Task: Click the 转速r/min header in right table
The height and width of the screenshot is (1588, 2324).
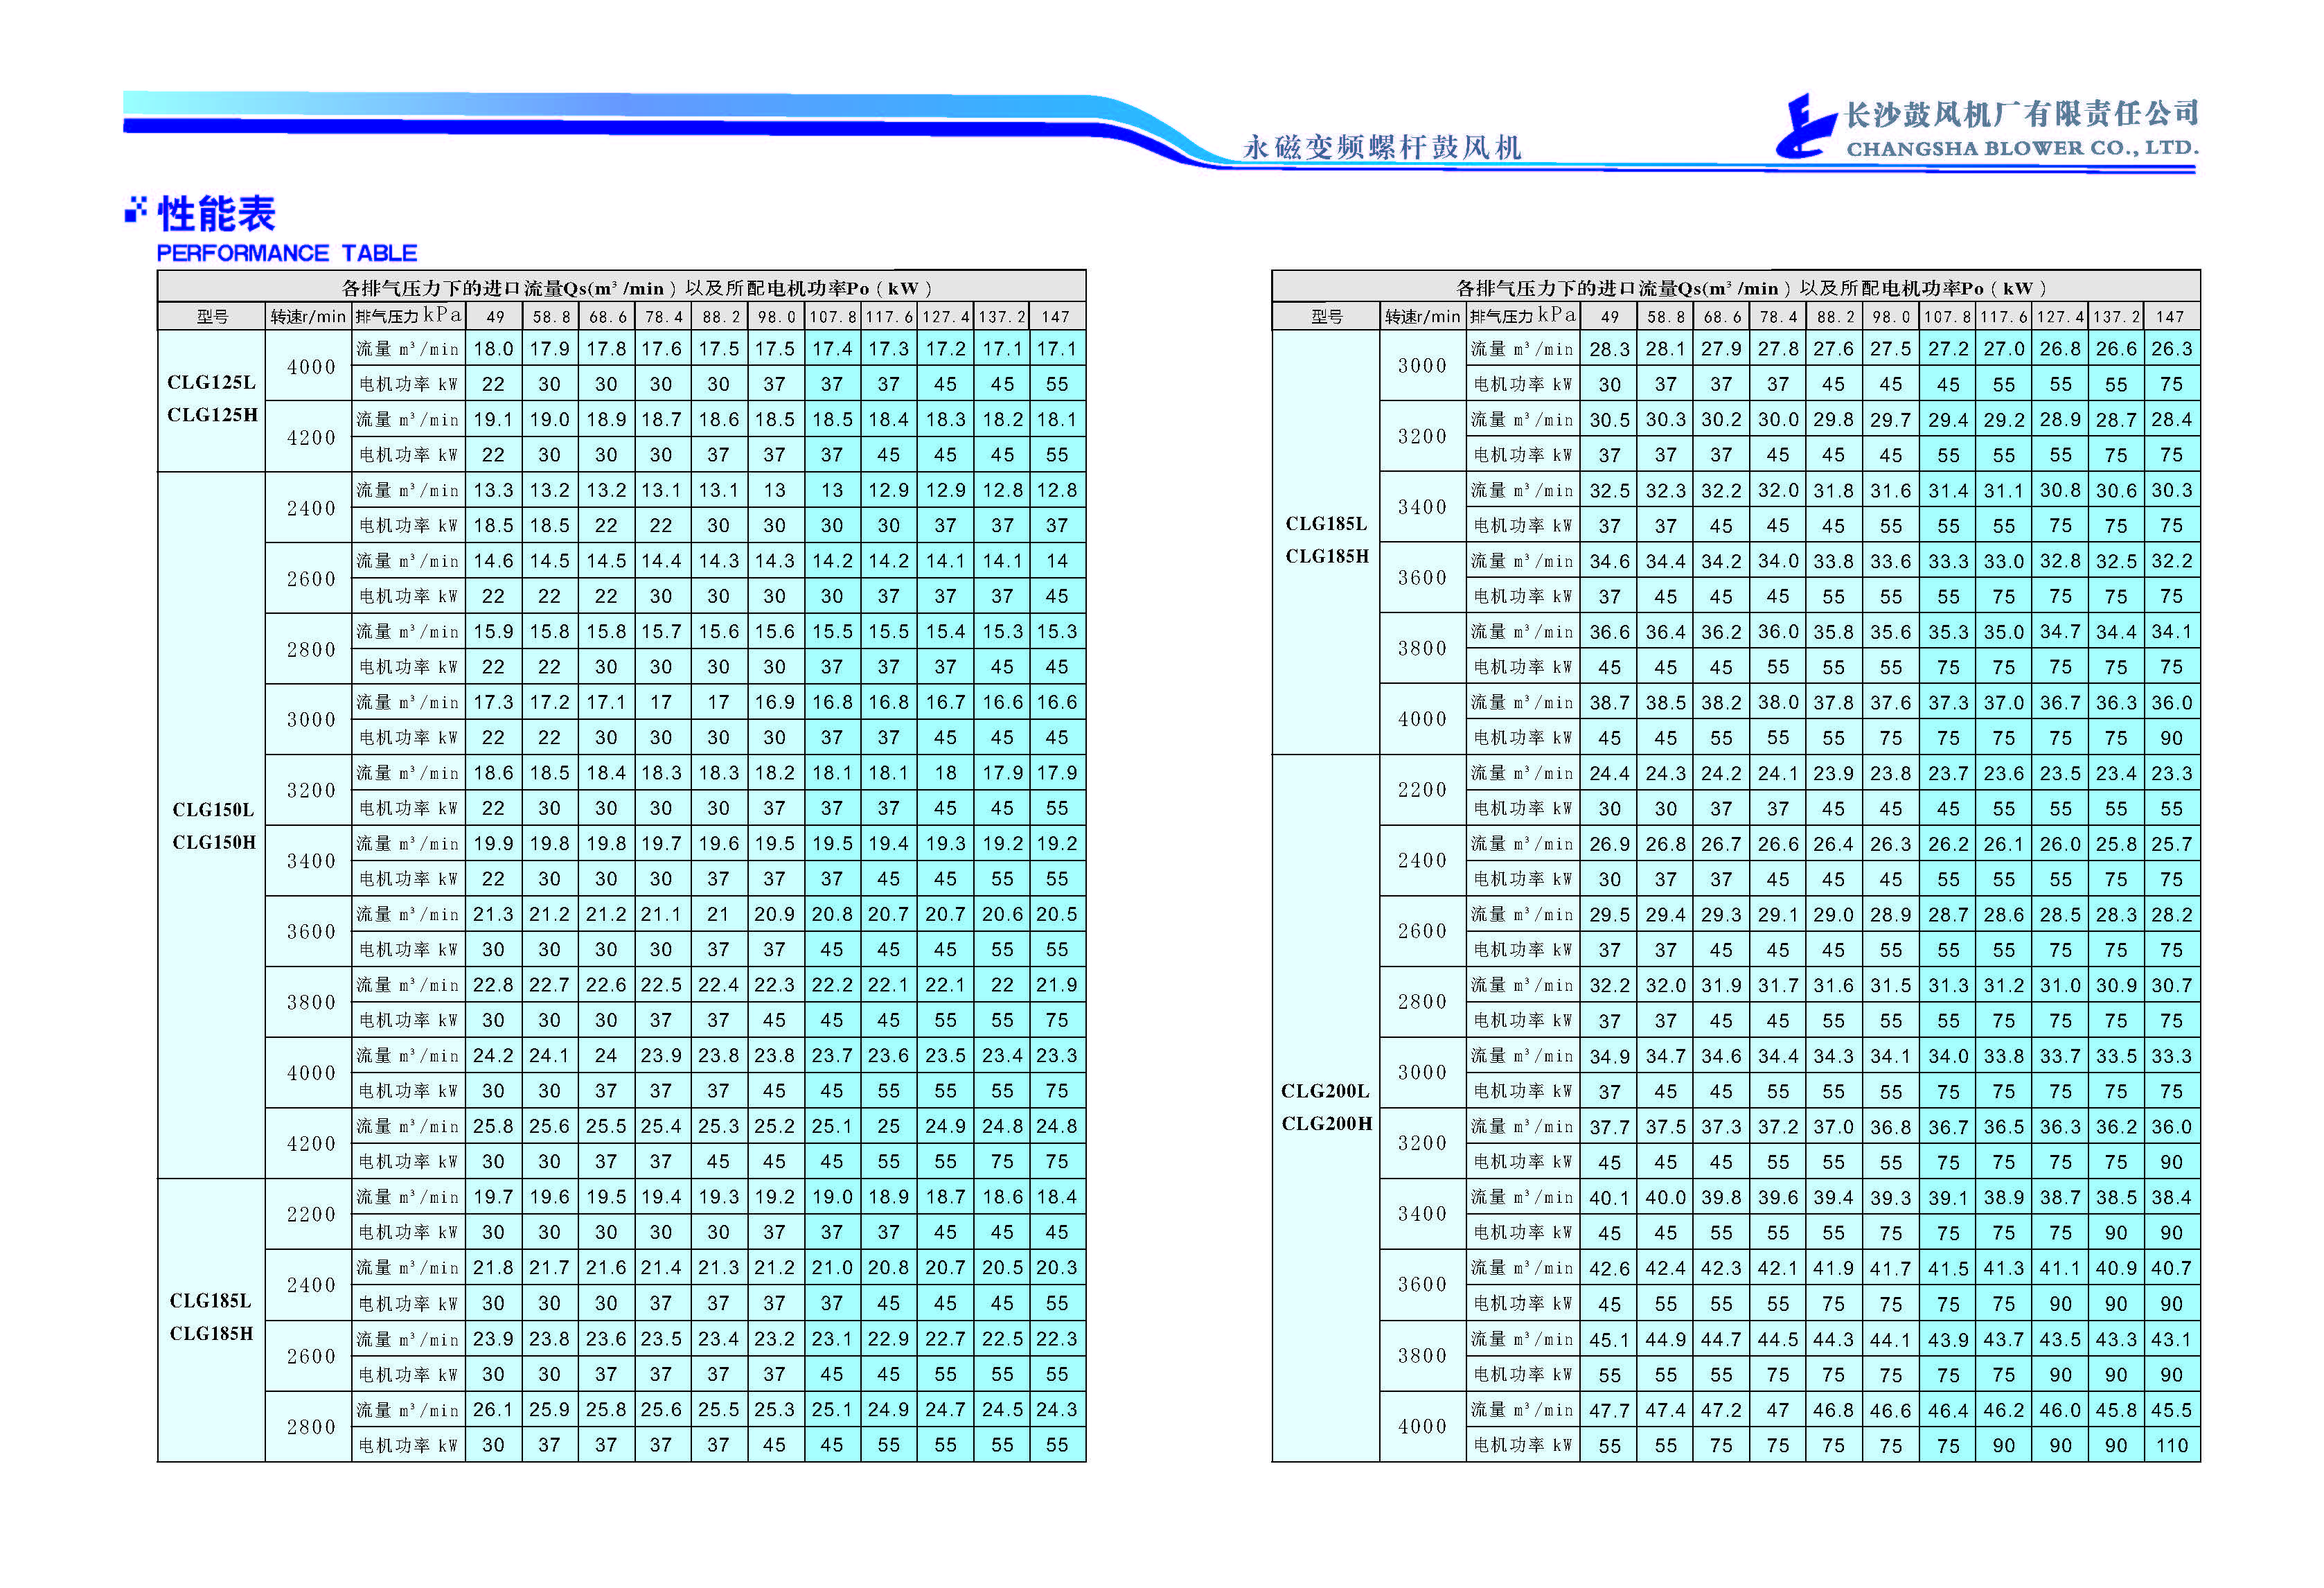Action: tap(1422, 317)
